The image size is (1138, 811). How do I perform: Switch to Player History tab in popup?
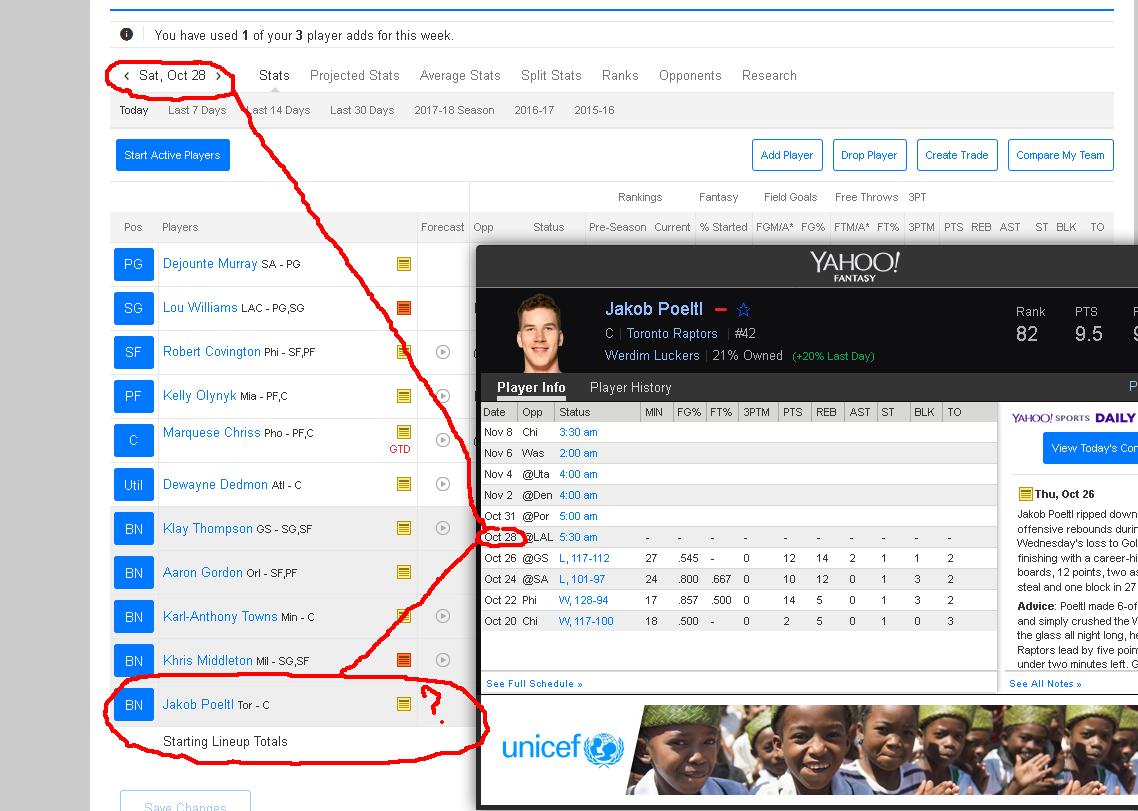tap(631, 388)
